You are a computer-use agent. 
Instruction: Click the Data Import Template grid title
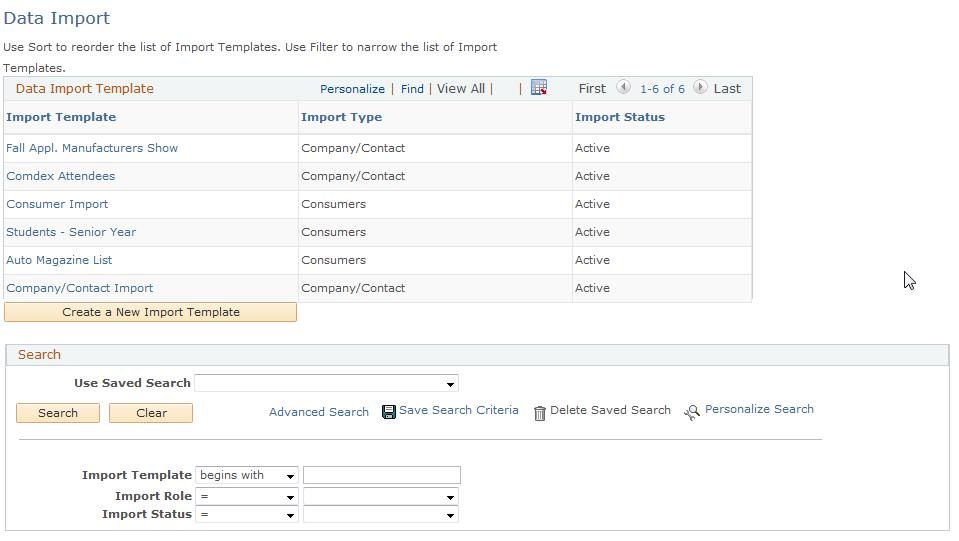(84, 89)
